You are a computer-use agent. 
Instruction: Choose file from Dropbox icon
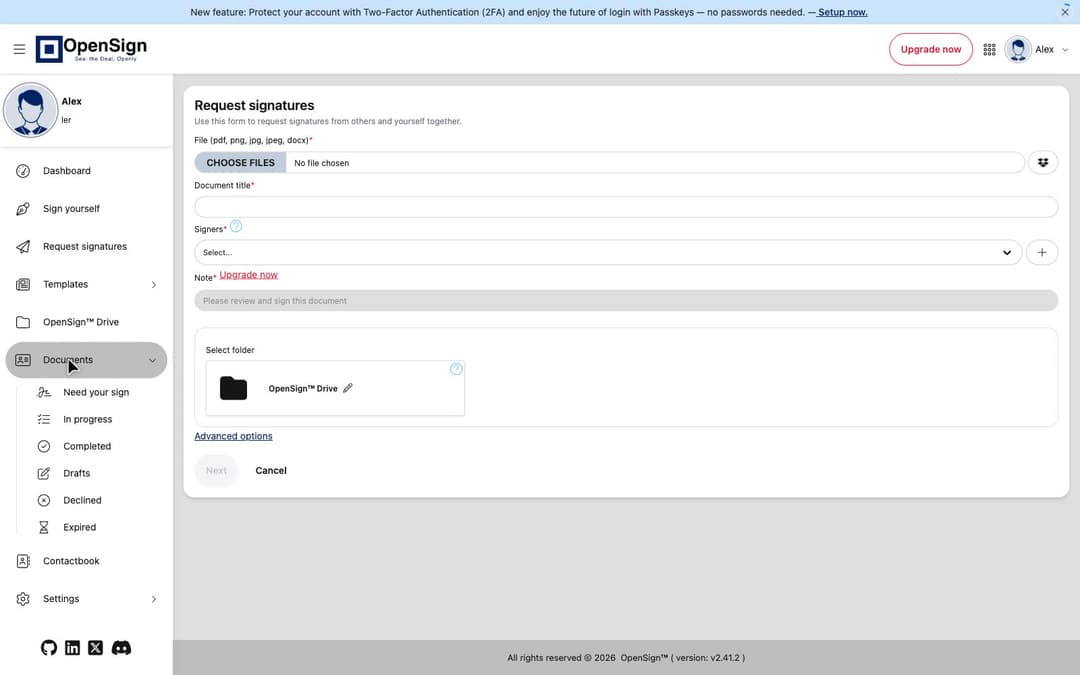pos(1043,163)
